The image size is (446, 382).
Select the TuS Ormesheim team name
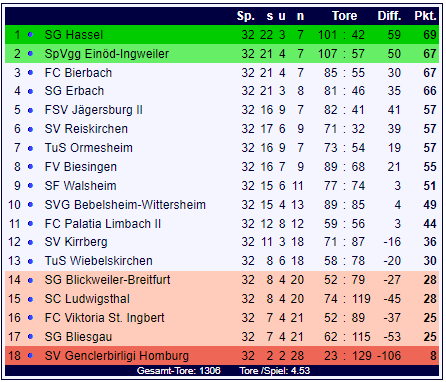pos(89,148)
